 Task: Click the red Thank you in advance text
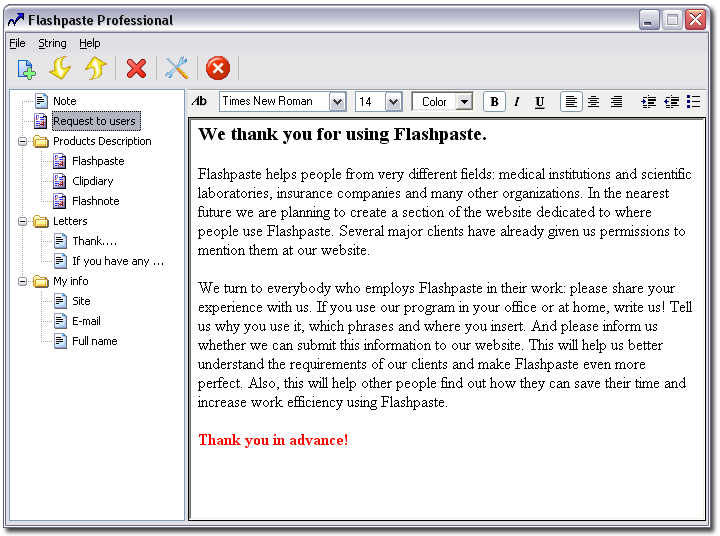273,440
